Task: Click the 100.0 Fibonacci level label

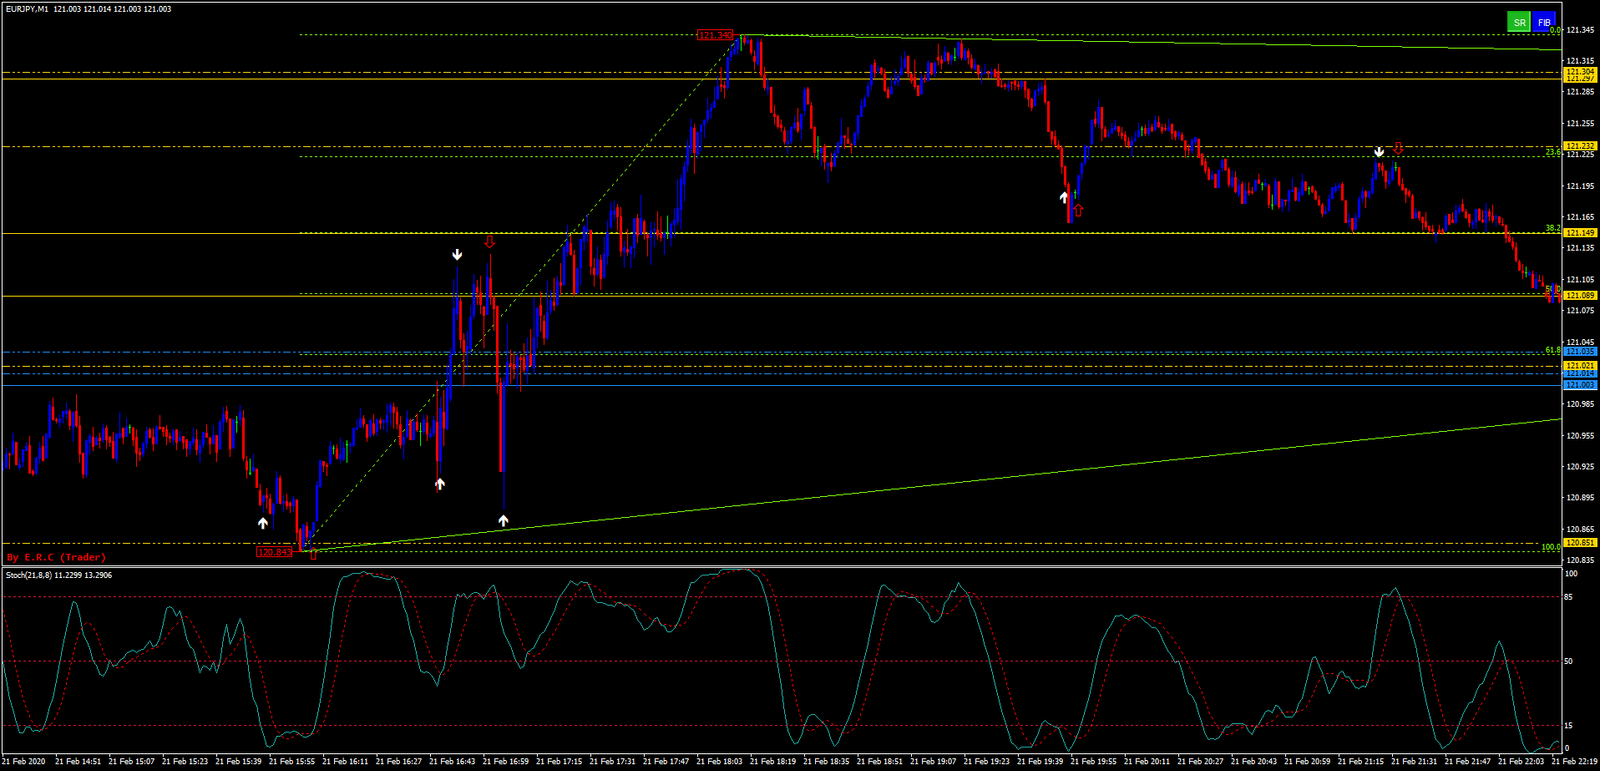Action: point(1550,547)
